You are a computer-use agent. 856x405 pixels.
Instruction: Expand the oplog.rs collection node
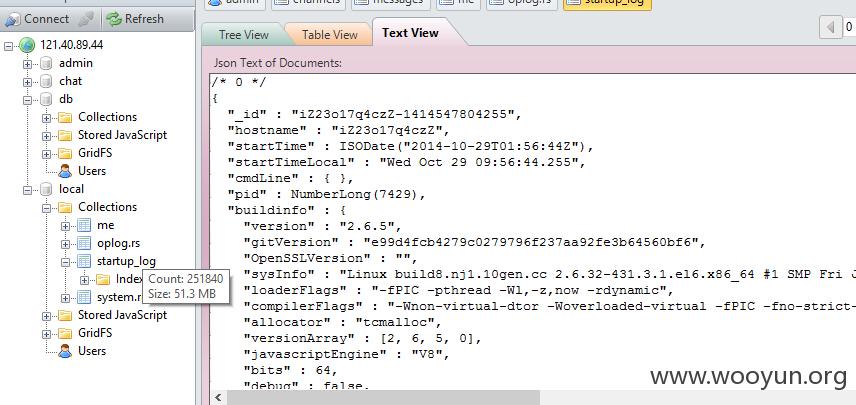pyautogui.click(x=66, y=244)
